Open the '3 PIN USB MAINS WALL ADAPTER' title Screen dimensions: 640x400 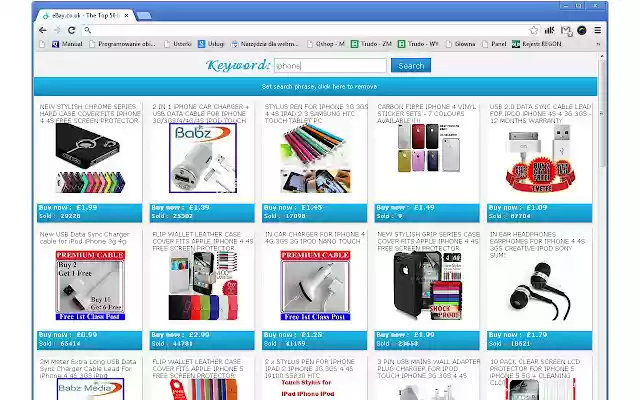tap(428, 368)
